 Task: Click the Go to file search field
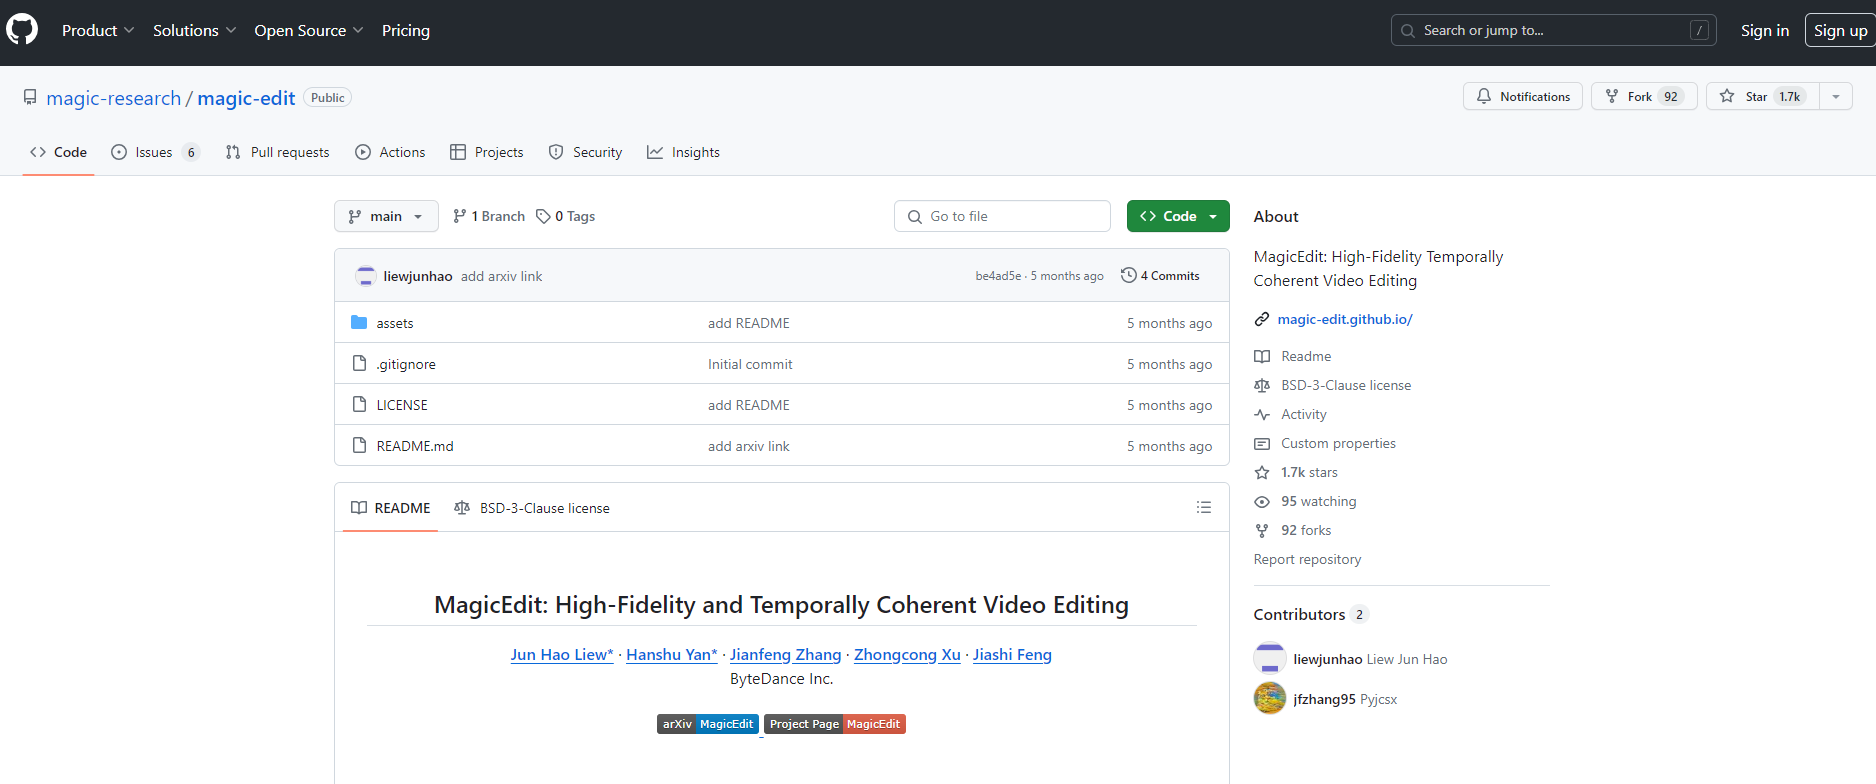1002,216
